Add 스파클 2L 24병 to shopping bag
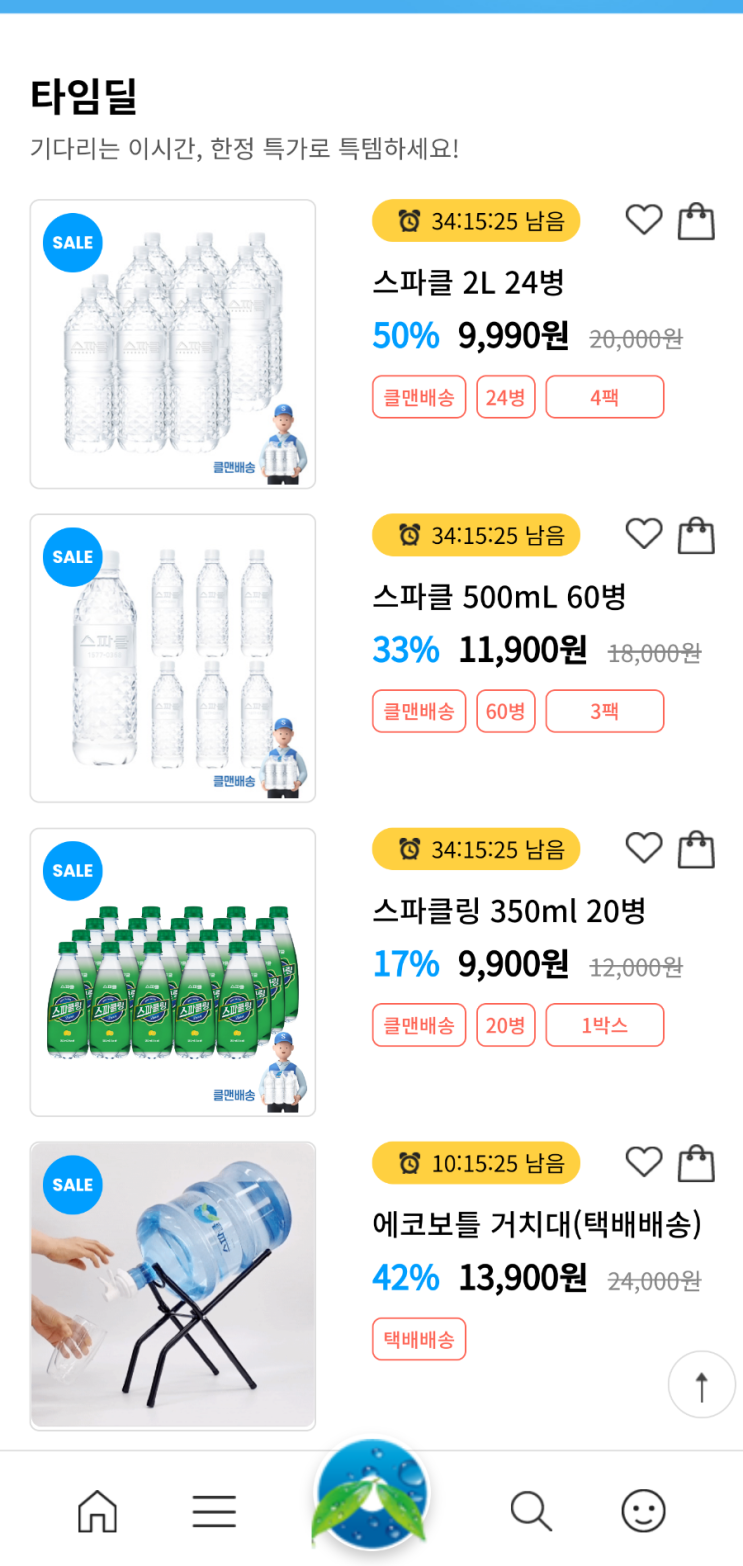The image size is (743, 1566). (697, 221)
